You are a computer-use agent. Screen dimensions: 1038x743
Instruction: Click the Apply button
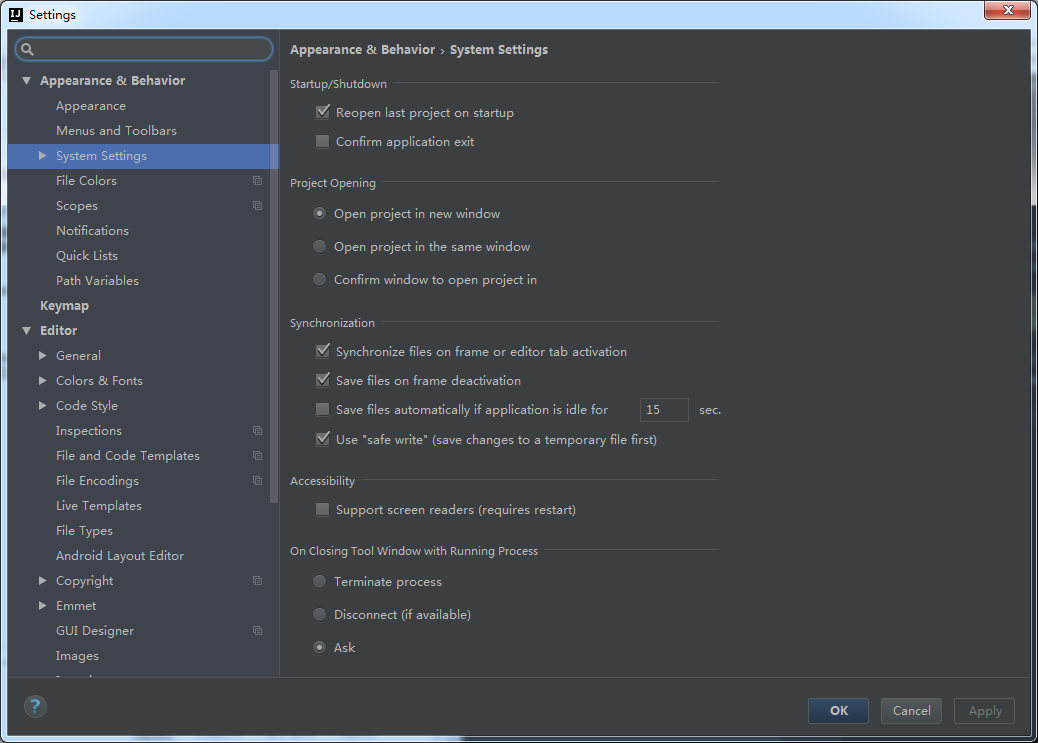click(x=984, y=711)
